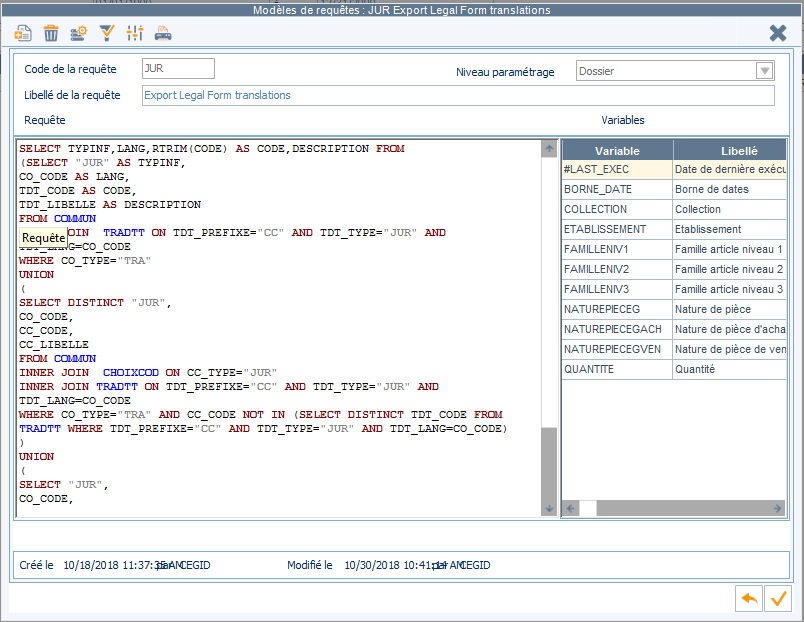Viewport: 804px width, 622px height.
Task: Select the #LAST_EXEC variable row
Action: coord(674,169)
